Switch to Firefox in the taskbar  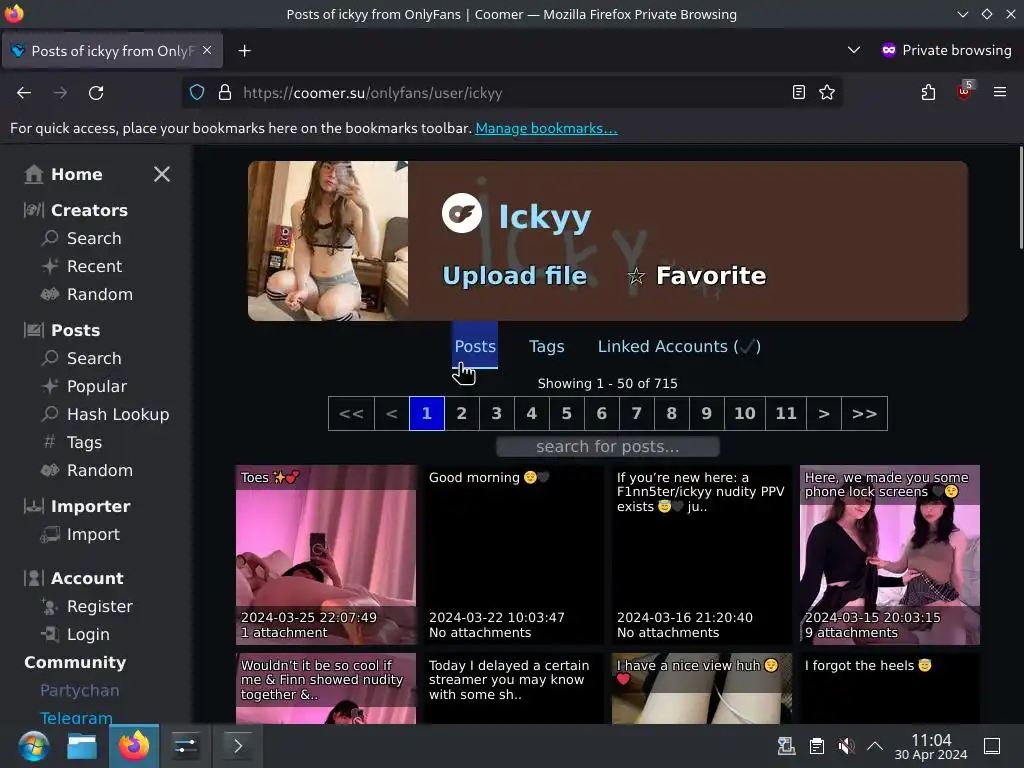134,746
